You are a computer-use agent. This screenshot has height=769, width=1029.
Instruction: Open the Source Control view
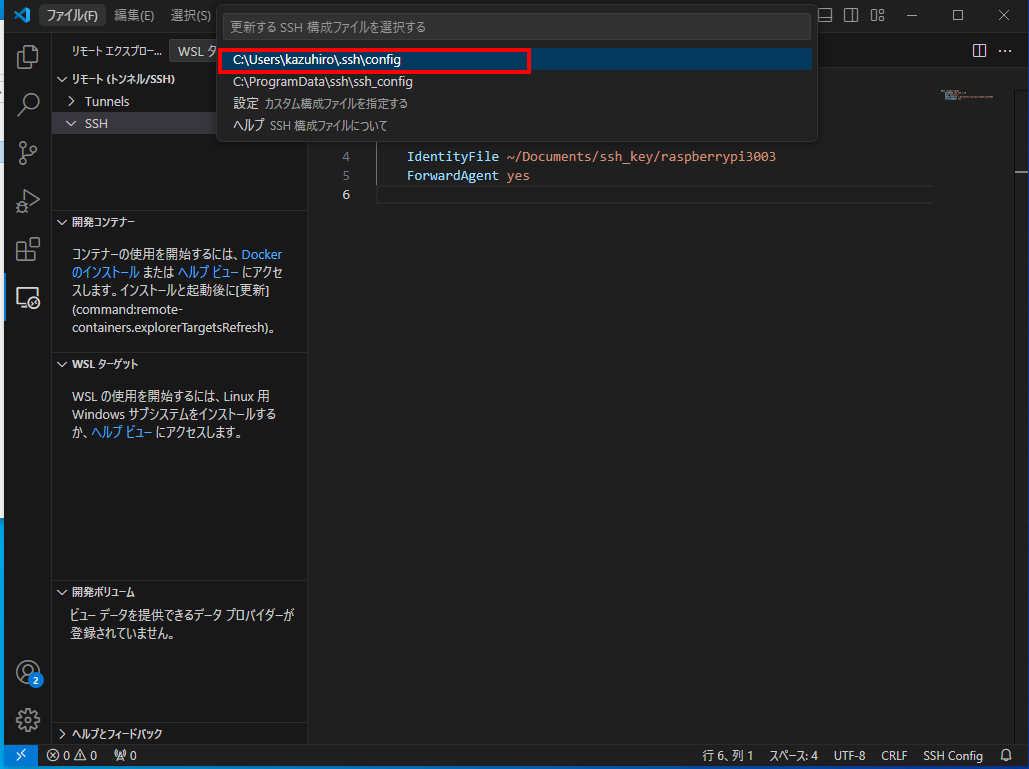click(28, 152)
